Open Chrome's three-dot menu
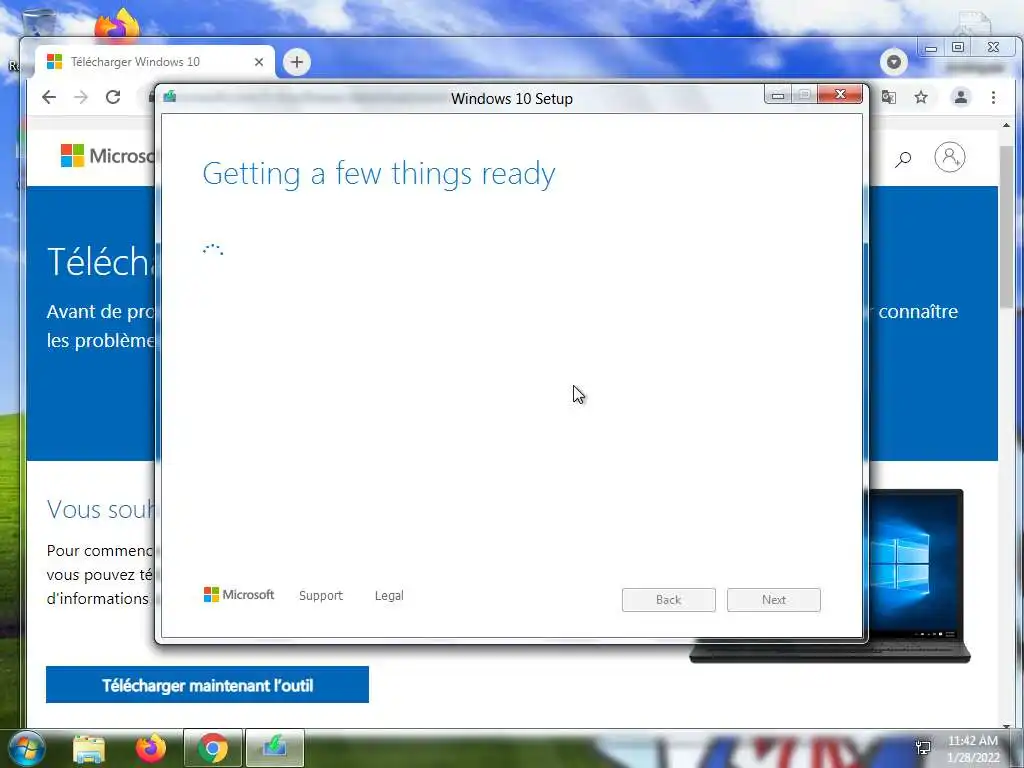Image resolution: width=1024 pixels, height=768 pixels. coord(993,97)
